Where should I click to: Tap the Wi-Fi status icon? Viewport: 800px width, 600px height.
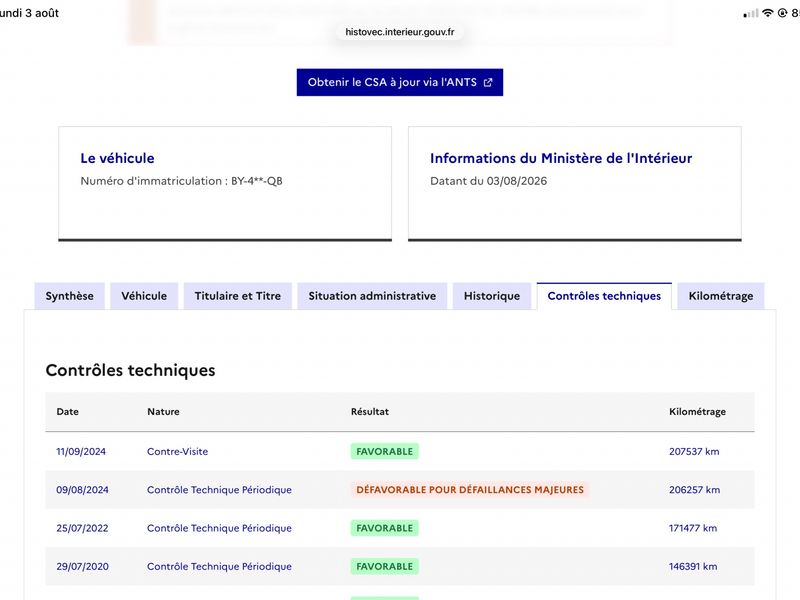[x=767, y=13]
